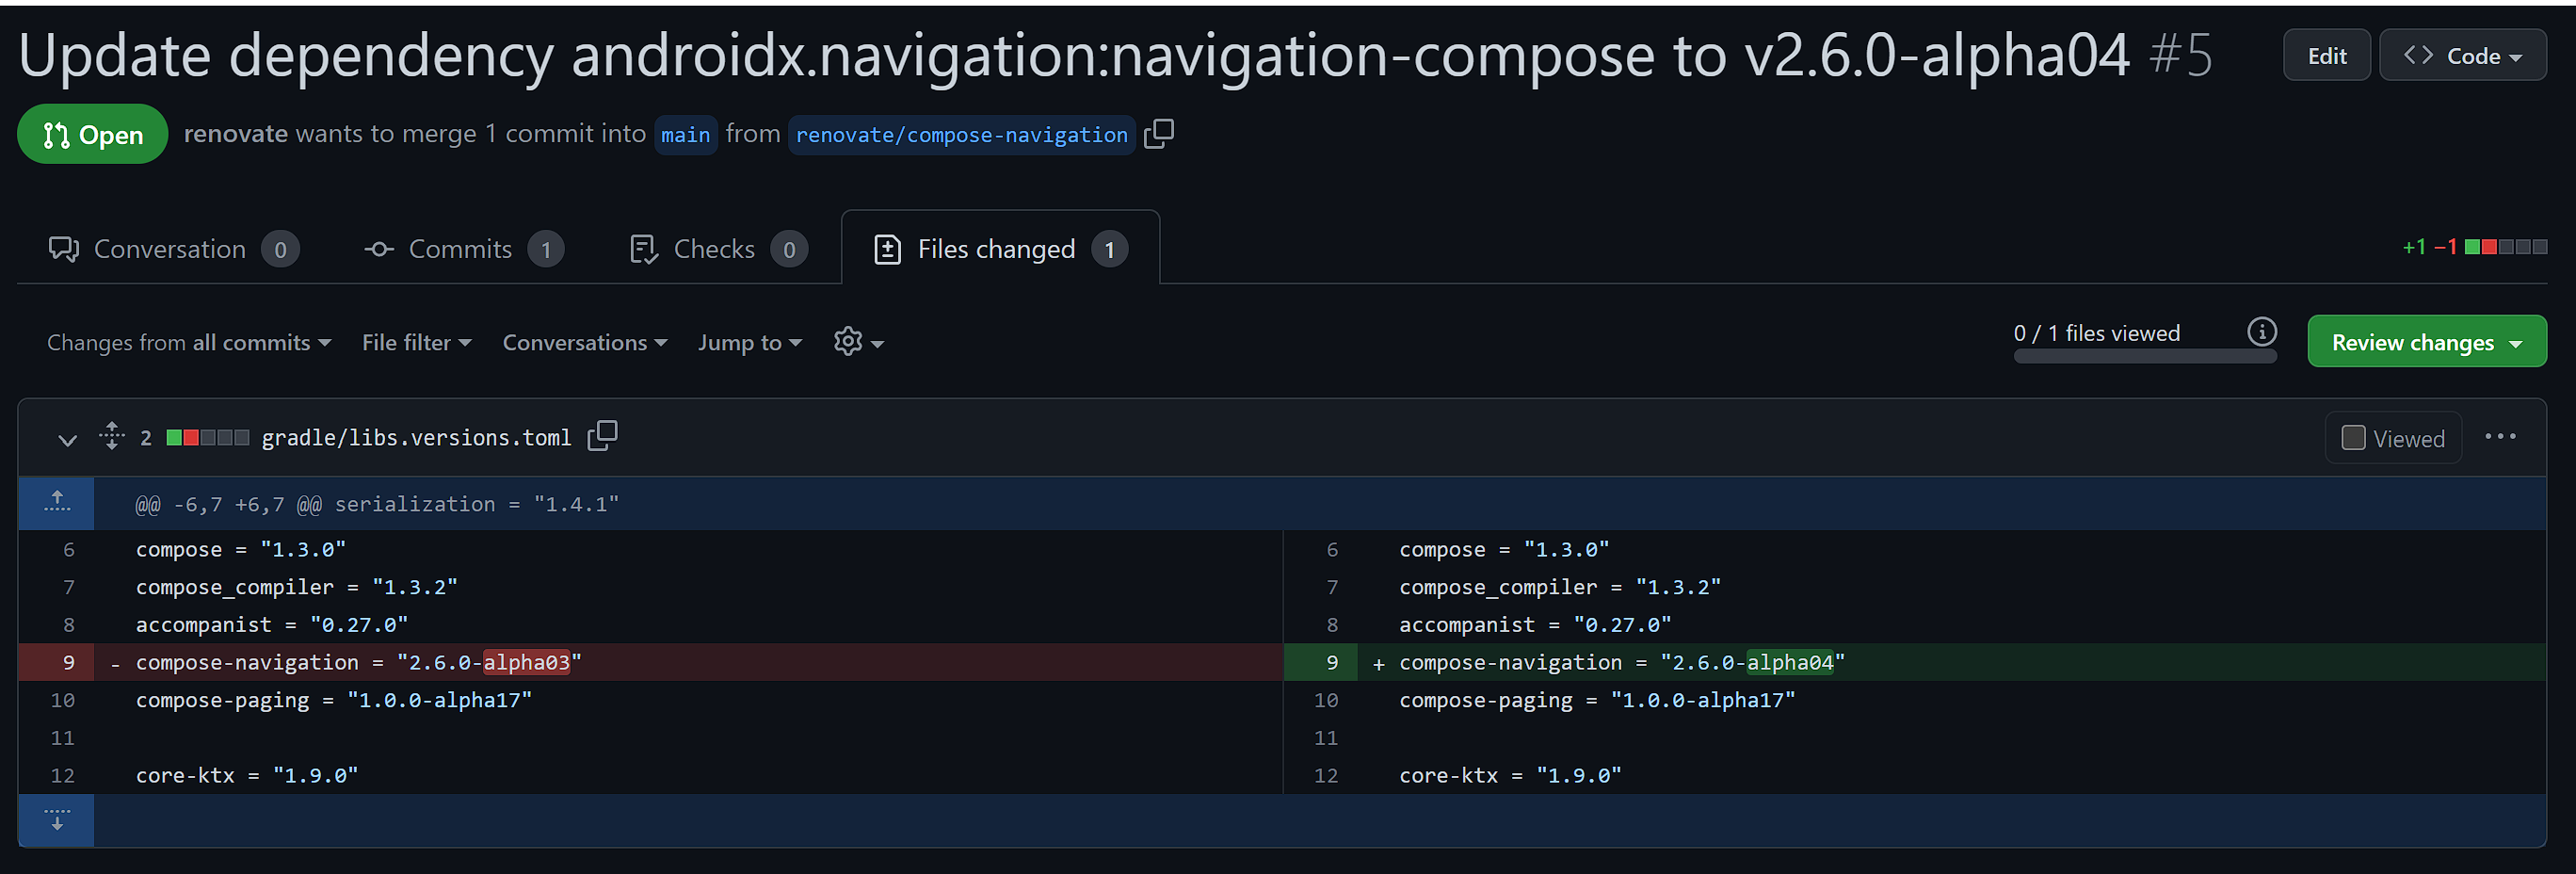Click left line 10 compose-paging text
The width and height of the screenshot is (2576, 874).
tap(333, 700)
